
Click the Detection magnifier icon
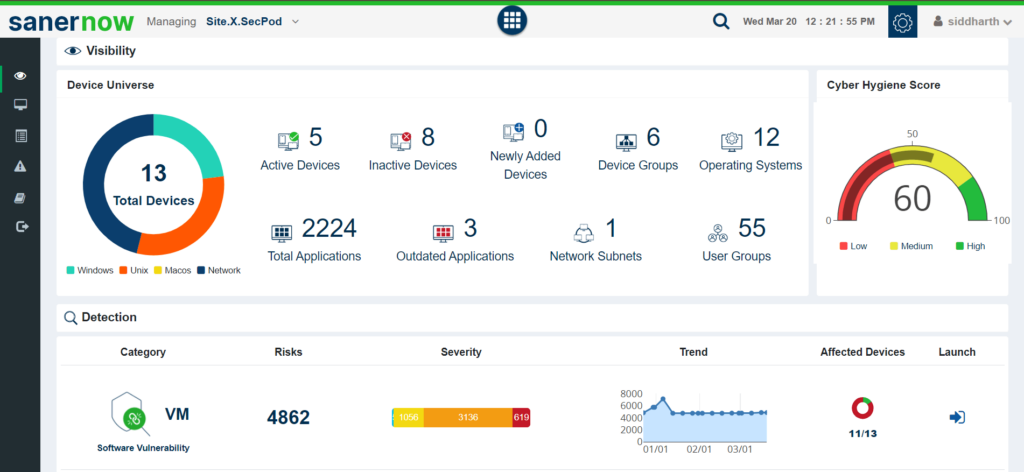pyautogui.click(x=71, y=318)
